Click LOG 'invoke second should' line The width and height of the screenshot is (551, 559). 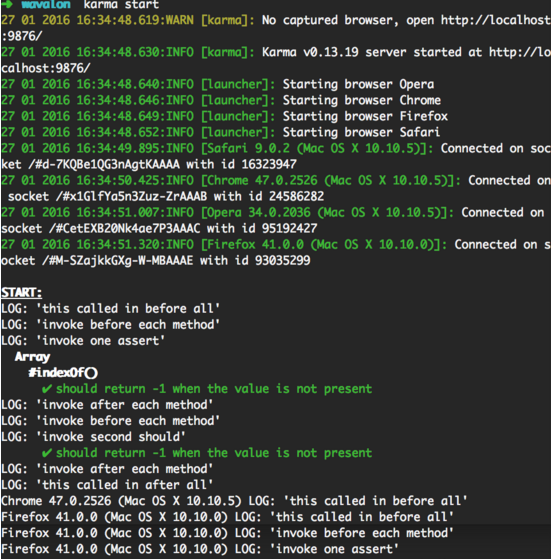[x=93, y=437]
